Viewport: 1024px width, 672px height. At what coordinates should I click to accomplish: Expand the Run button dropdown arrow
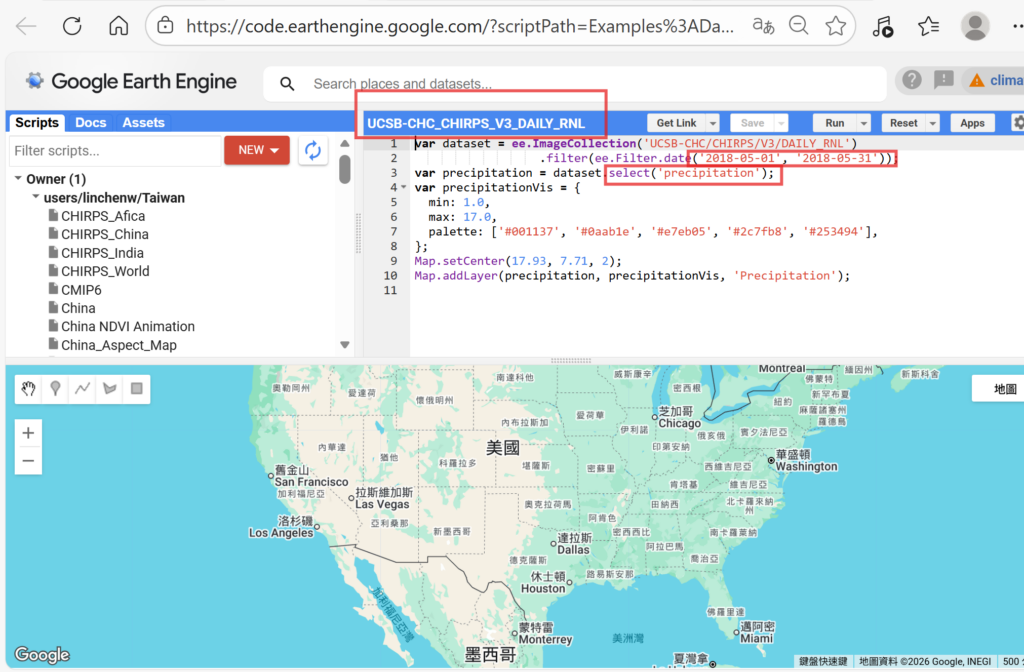[863, 123]
